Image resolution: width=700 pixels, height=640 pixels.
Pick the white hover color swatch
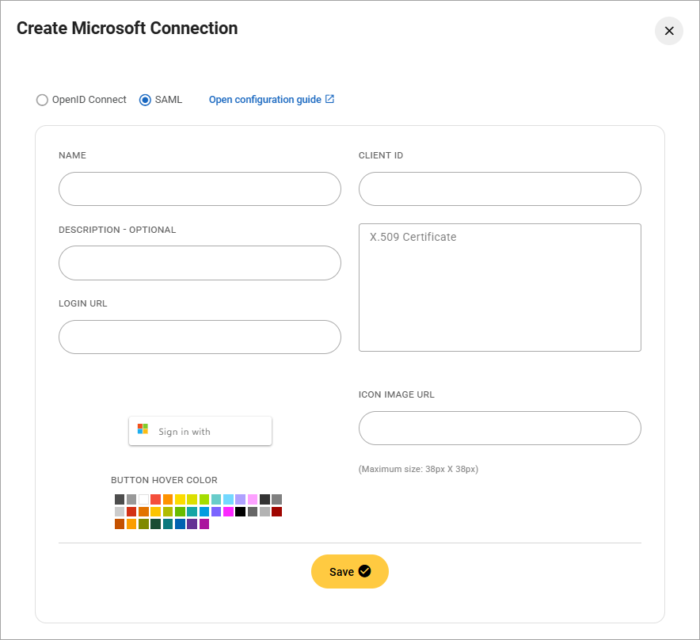[x=144, y=499]
